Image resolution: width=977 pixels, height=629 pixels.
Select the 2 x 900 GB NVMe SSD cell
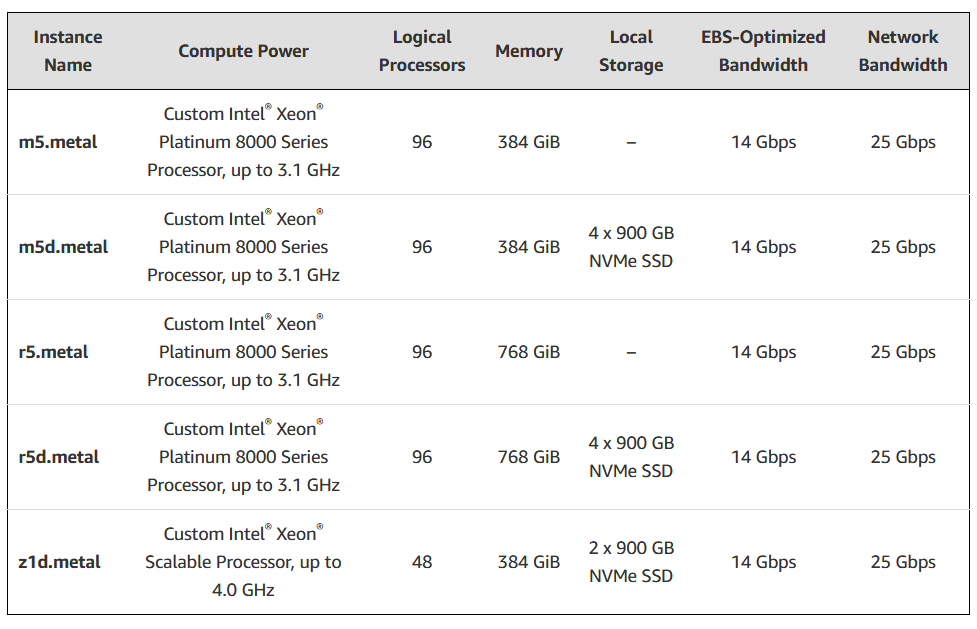(x=631, y=562)
